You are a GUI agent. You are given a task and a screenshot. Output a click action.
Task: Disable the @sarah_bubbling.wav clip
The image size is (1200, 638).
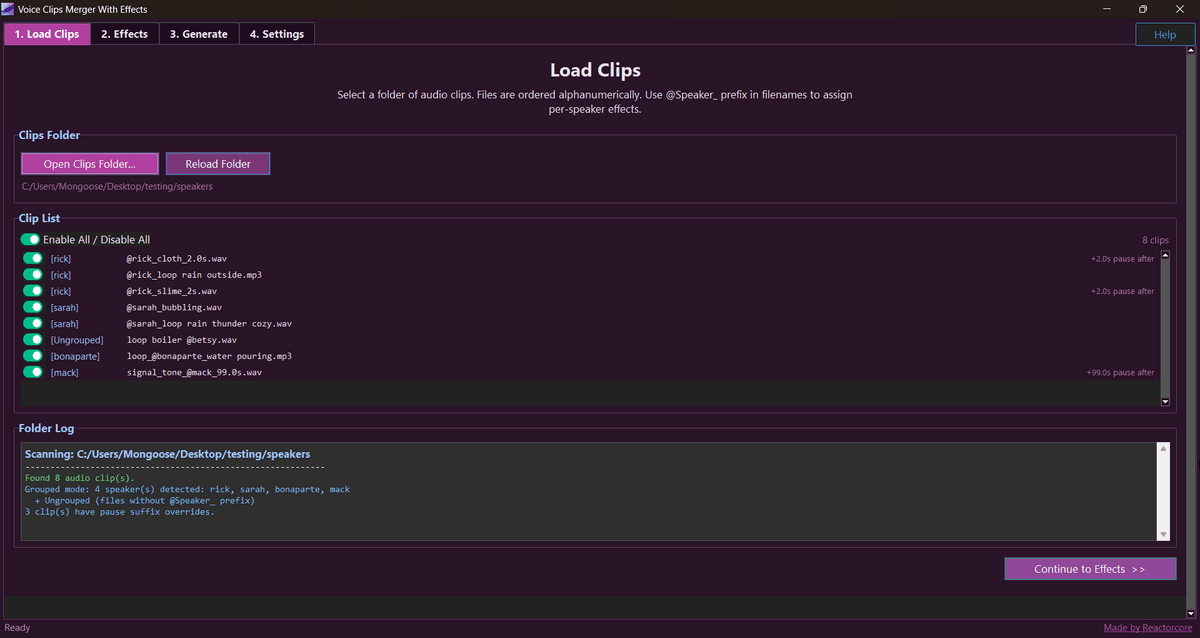click(33, 307)
